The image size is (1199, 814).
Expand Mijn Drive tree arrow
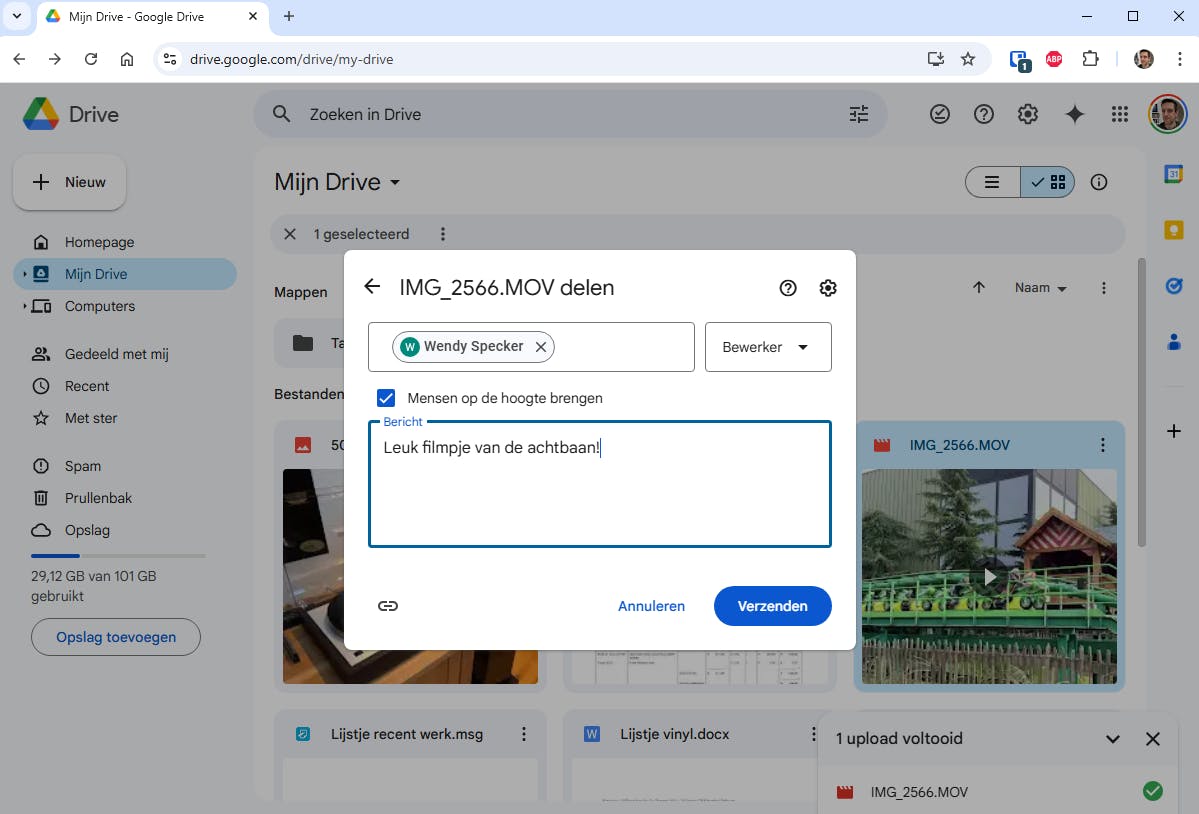click(24, 274)
